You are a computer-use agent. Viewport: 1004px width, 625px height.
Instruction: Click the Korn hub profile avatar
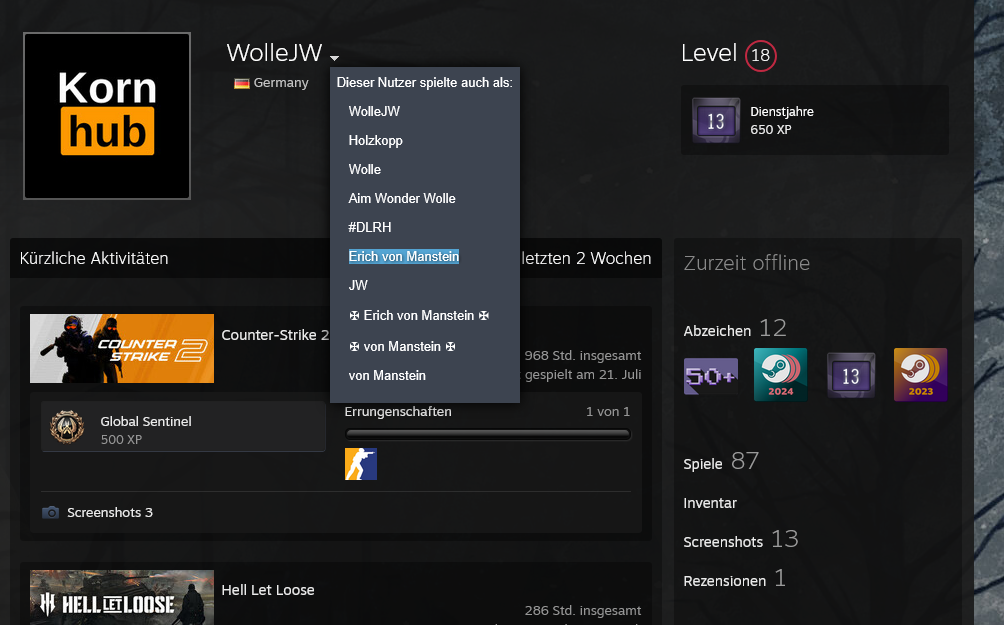click(x=107, y=116)
